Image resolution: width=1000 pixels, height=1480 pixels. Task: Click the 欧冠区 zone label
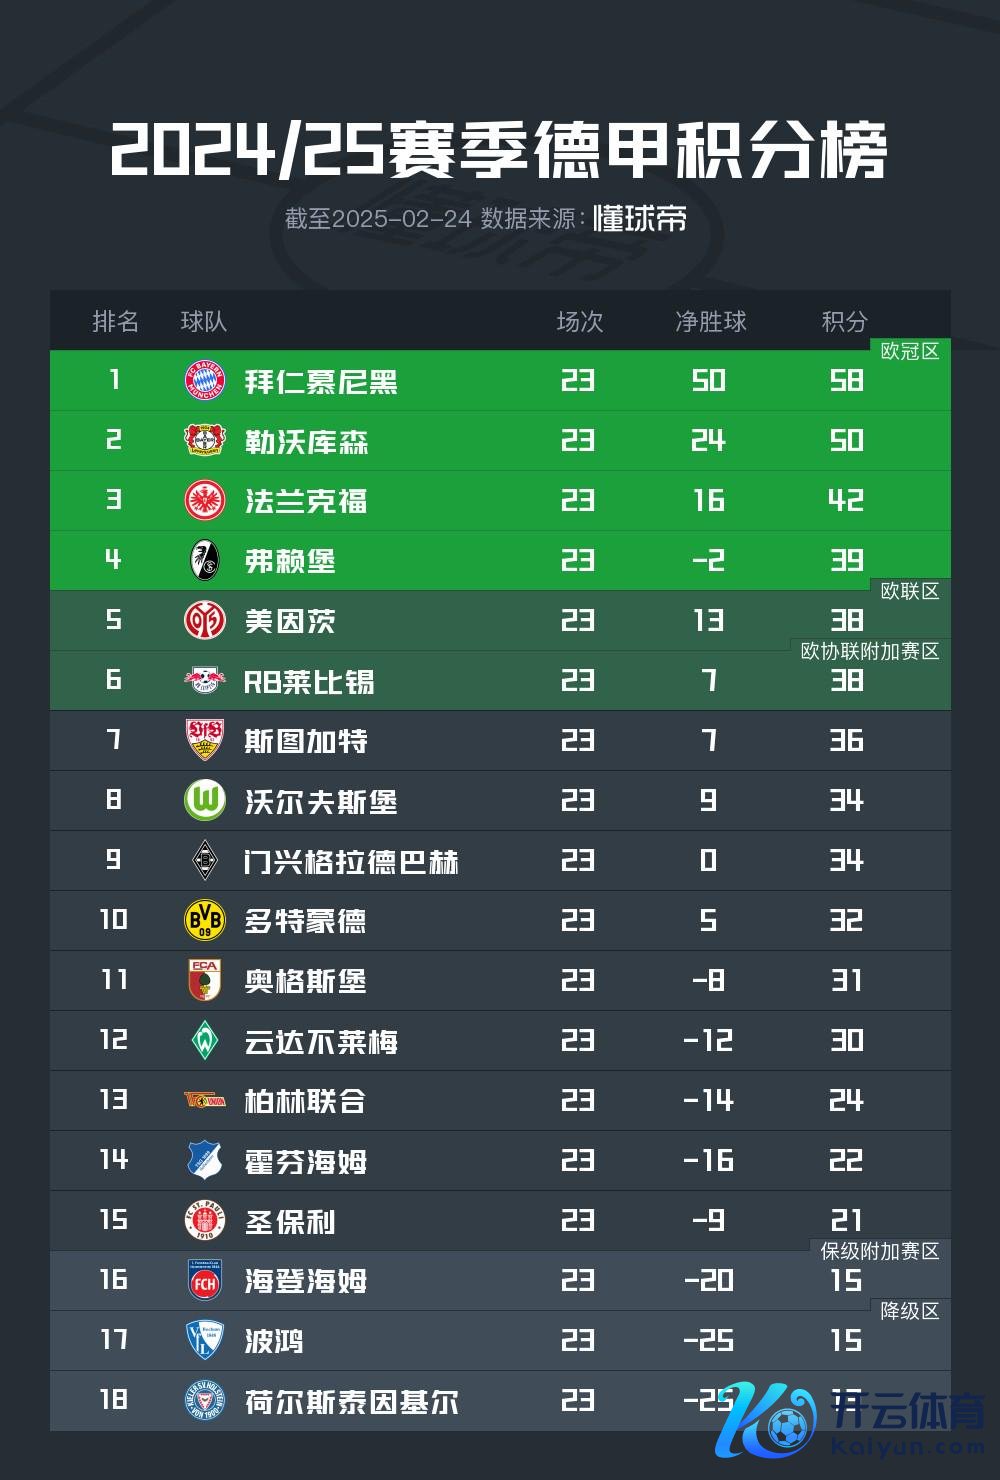[910, 351]
